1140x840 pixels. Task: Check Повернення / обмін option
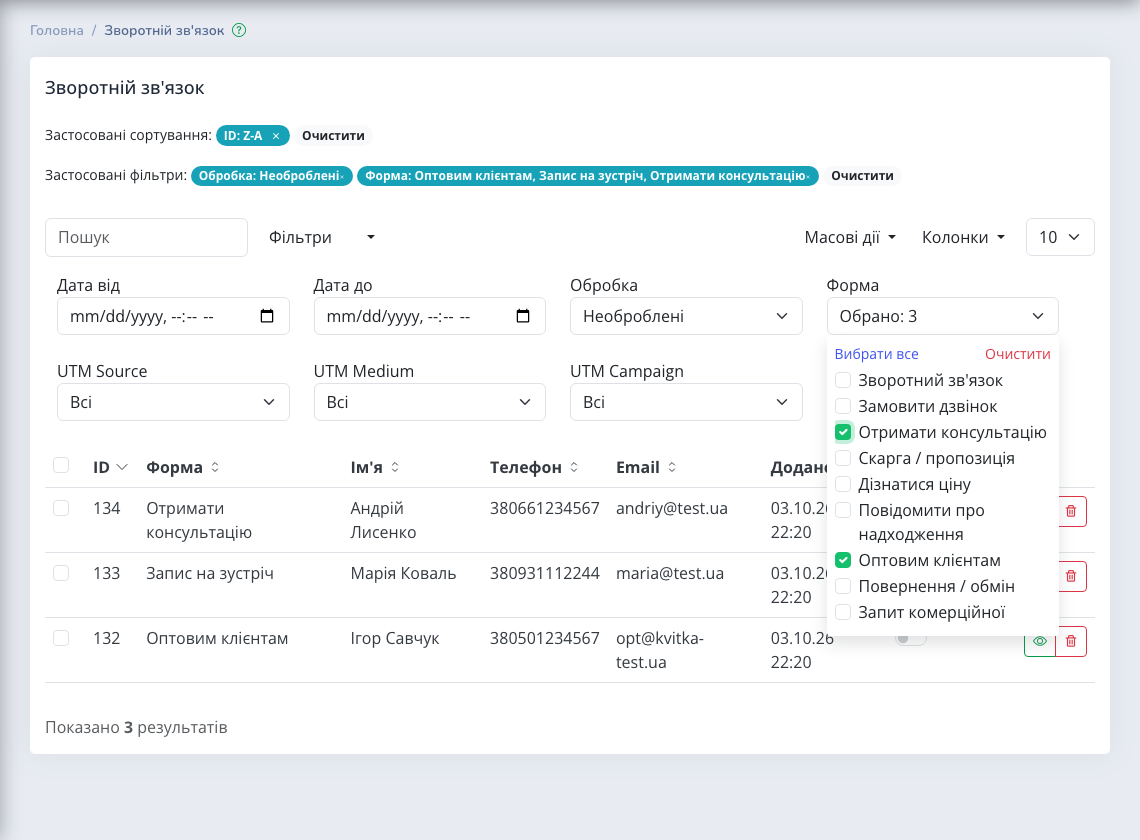point(843,586)
